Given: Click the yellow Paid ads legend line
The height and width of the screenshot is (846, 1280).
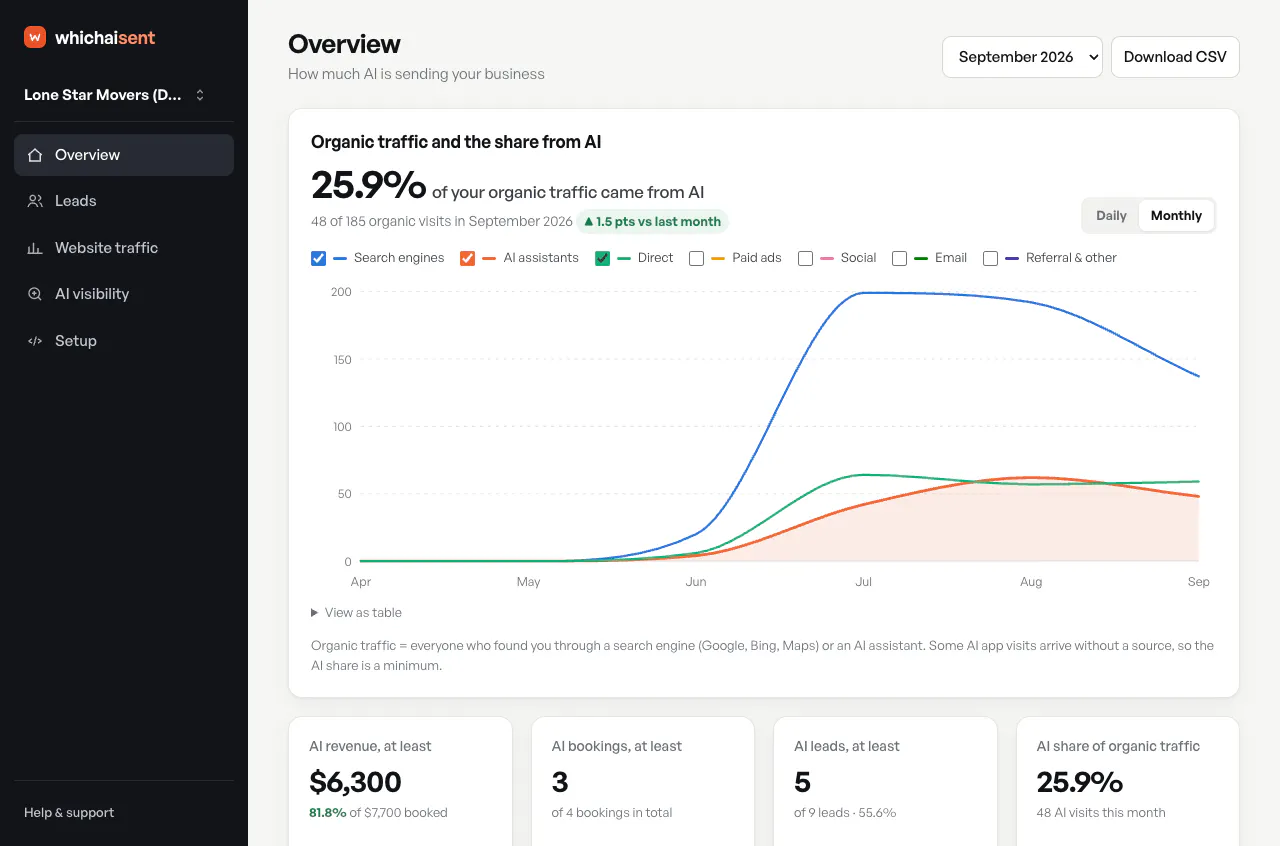Looking at the screenshot, I should point(718,258).
